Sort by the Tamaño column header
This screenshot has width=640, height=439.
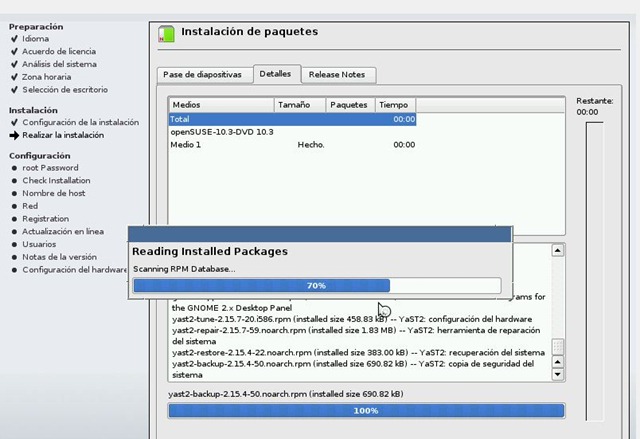pos(300,105)
